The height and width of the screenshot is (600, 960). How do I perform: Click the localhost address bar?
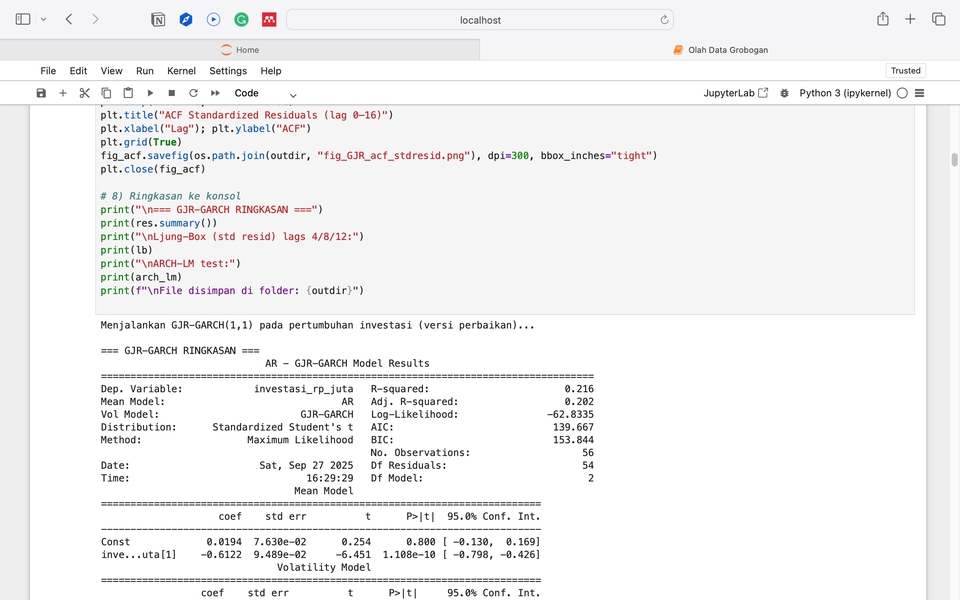click(480, 20)
